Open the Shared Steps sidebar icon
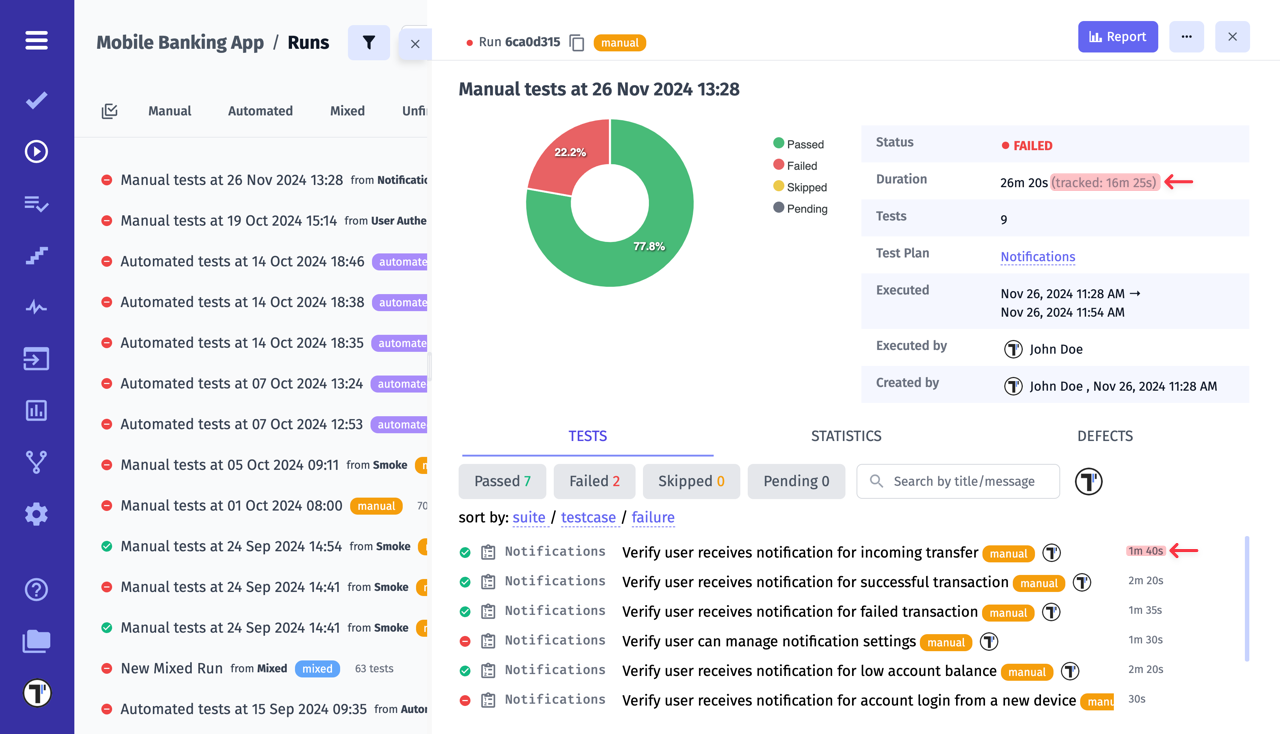The width and height of the screenshot is (1280, 734). pyautogui.click(x=36, y=255)
